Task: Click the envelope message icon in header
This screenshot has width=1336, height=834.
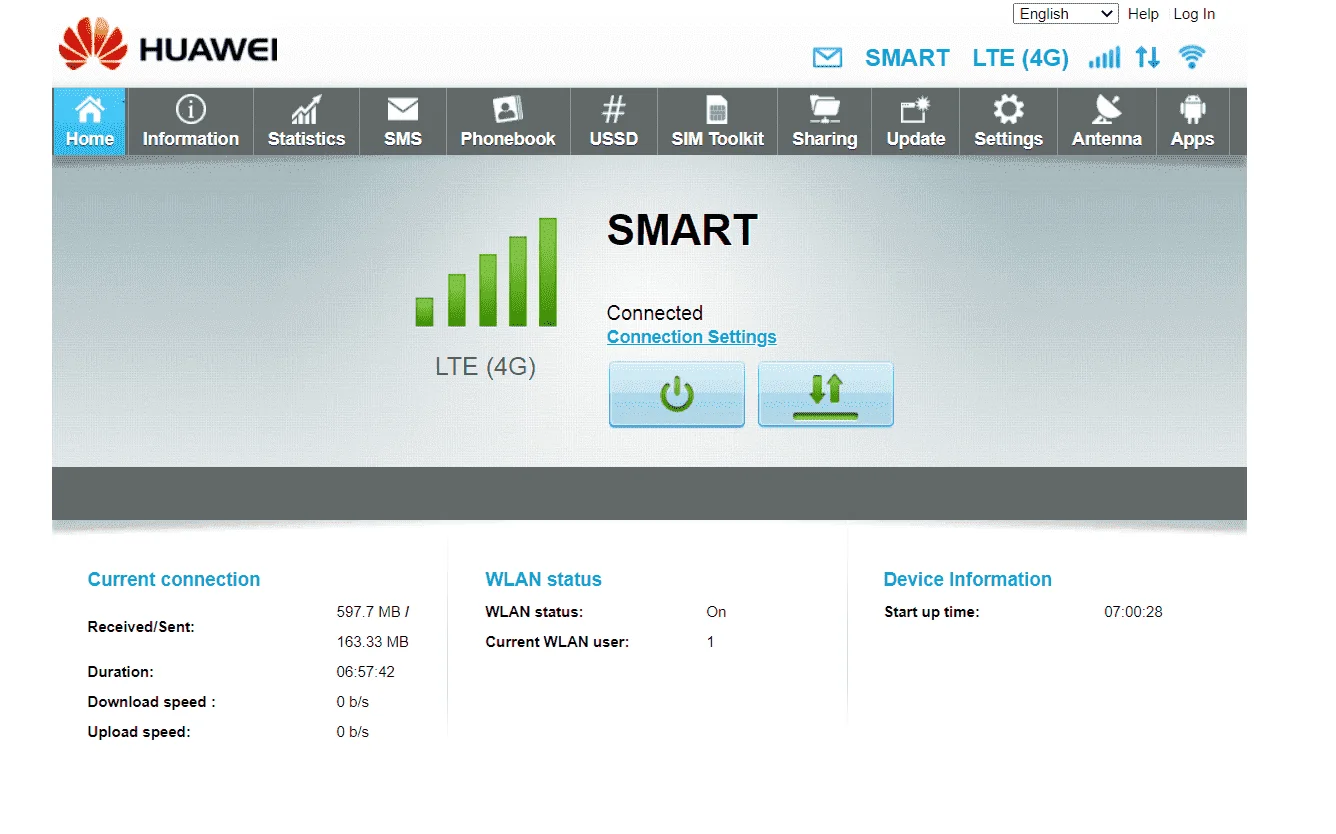Action: pos(827,58)
